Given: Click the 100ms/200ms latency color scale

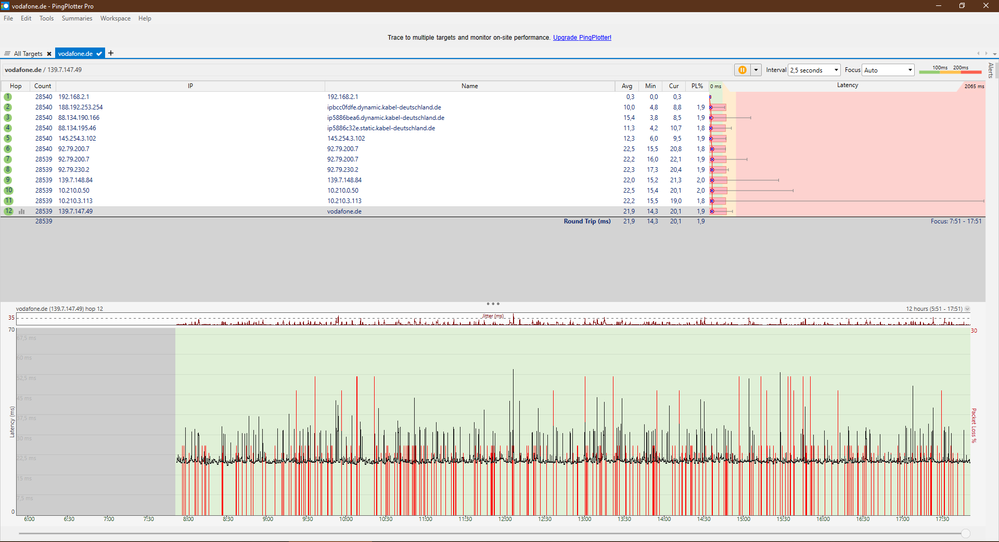Looking at the screenshot, I should coord(949,70).
